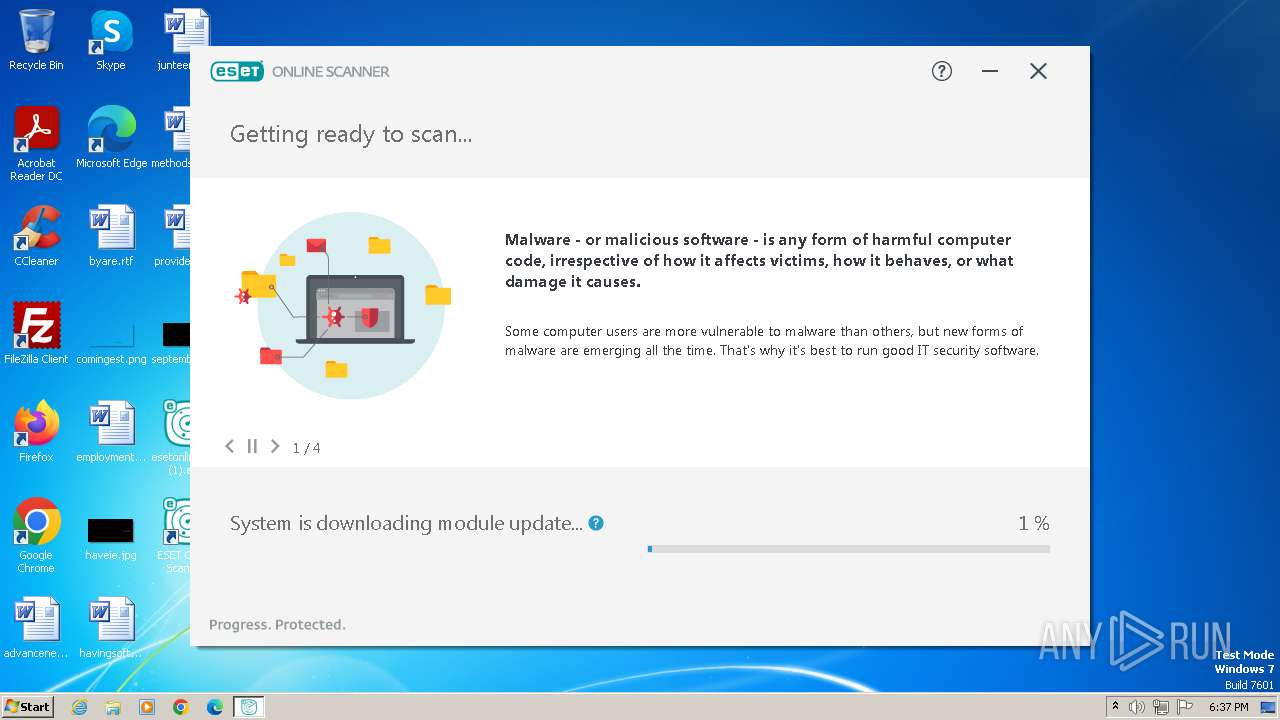This screenshot has width=1280, height=720.
Task: Select advancene... Word document on desktop
Action: [36, 628]
